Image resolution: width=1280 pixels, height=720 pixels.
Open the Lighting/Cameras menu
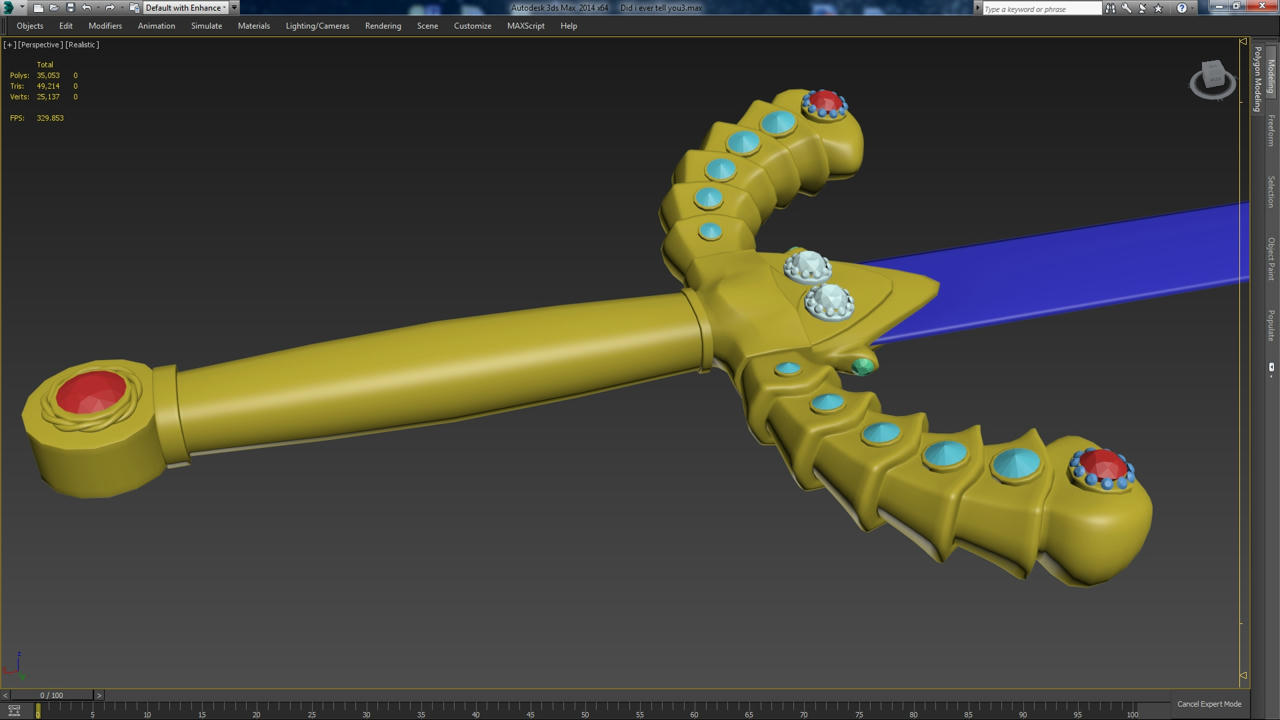click(318, 26)
